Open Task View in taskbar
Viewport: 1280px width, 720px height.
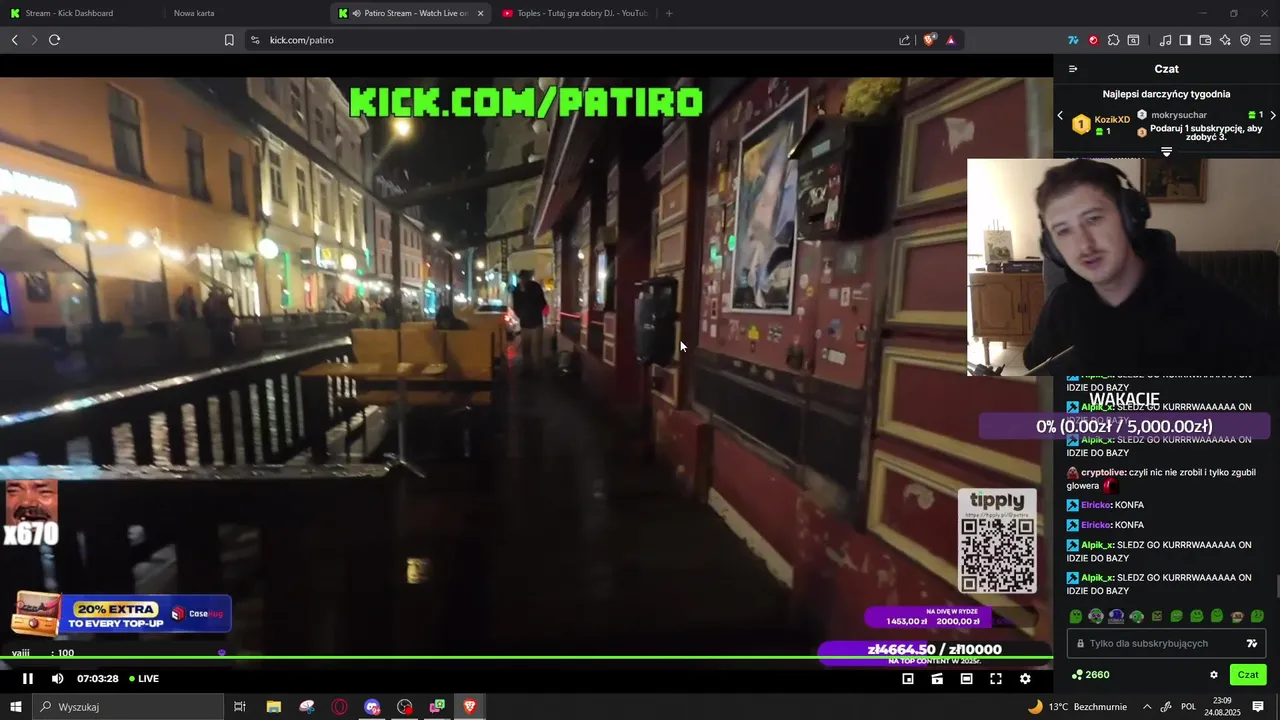(x=240, y=707)
